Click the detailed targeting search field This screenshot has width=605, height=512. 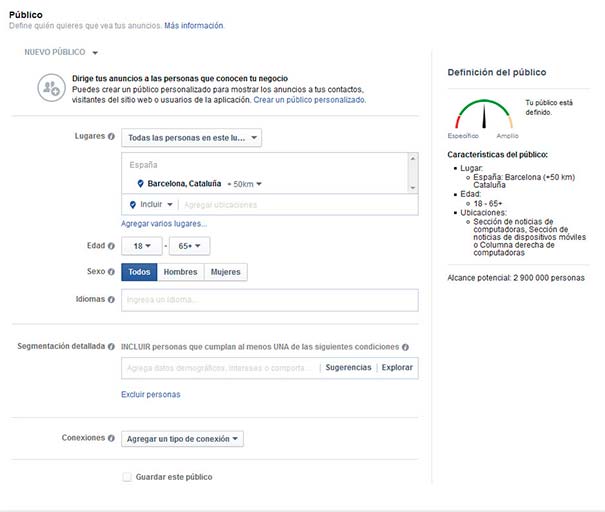tap(221, 368)
